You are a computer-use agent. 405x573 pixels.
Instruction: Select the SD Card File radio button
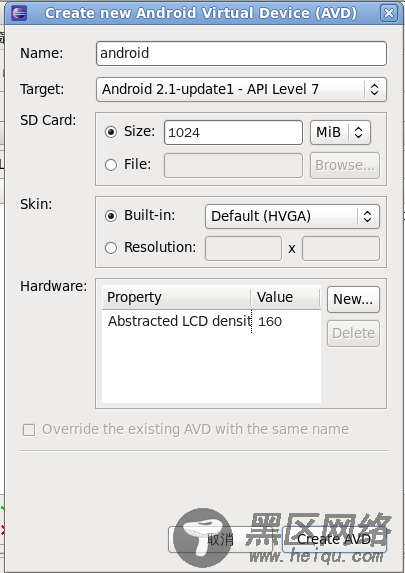click(111, 165)
